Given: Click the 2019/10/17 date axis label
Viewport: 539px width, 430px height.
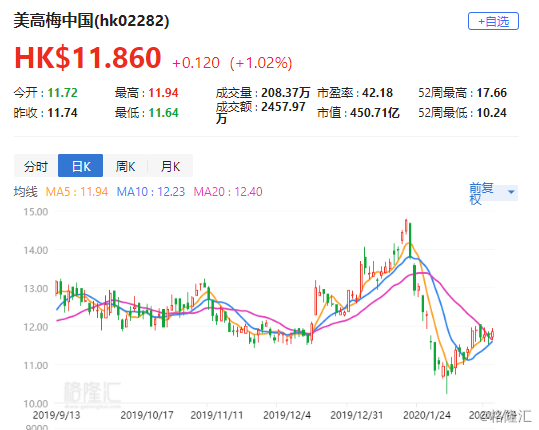Looking at the screenshot, I should (147, 415).
